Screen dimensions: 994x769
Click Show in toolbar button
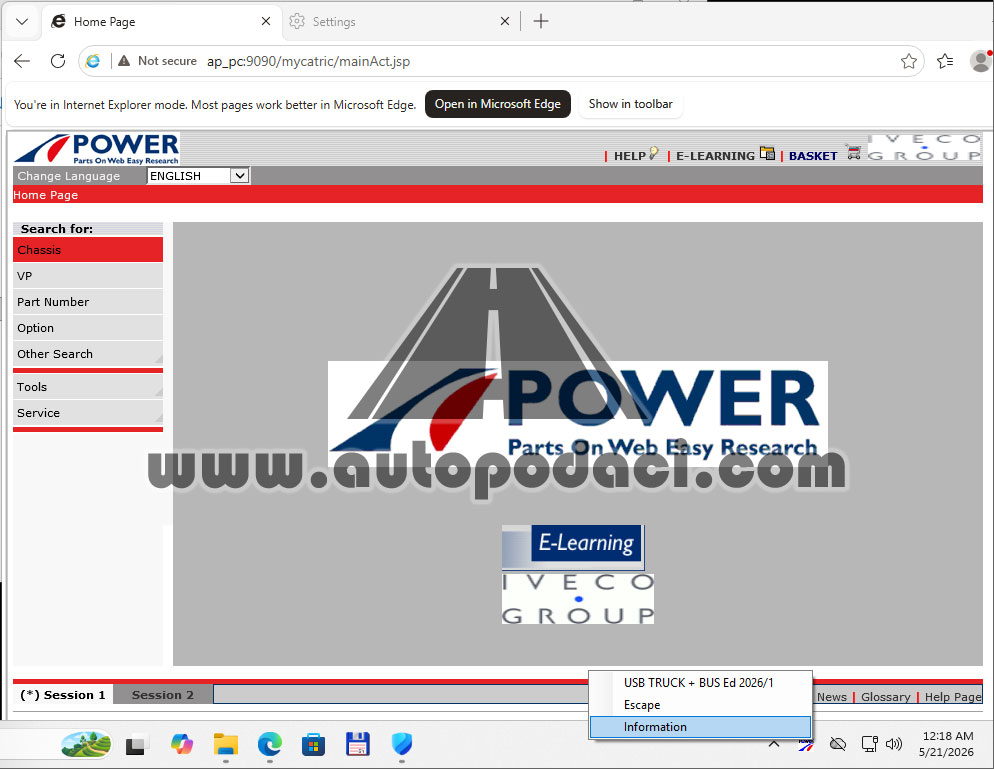(x=630, y=104)
